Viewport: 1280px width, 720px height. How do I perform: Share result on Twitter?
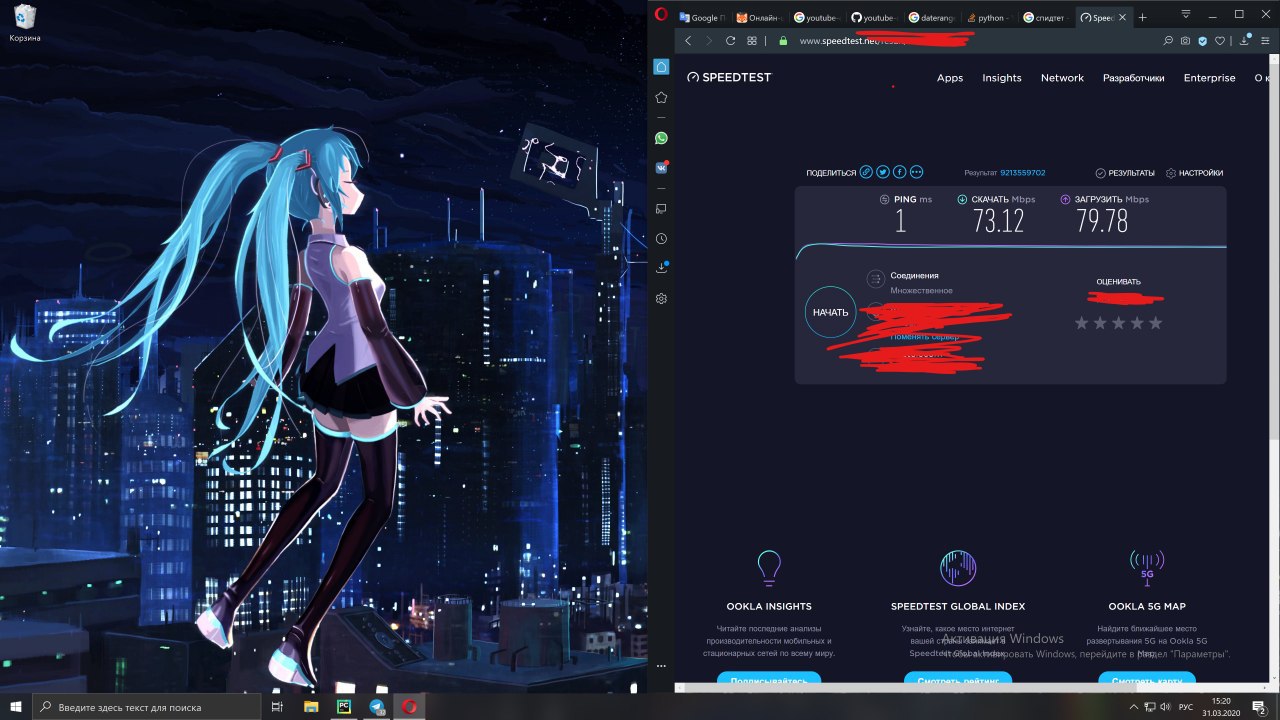[883, 172]
